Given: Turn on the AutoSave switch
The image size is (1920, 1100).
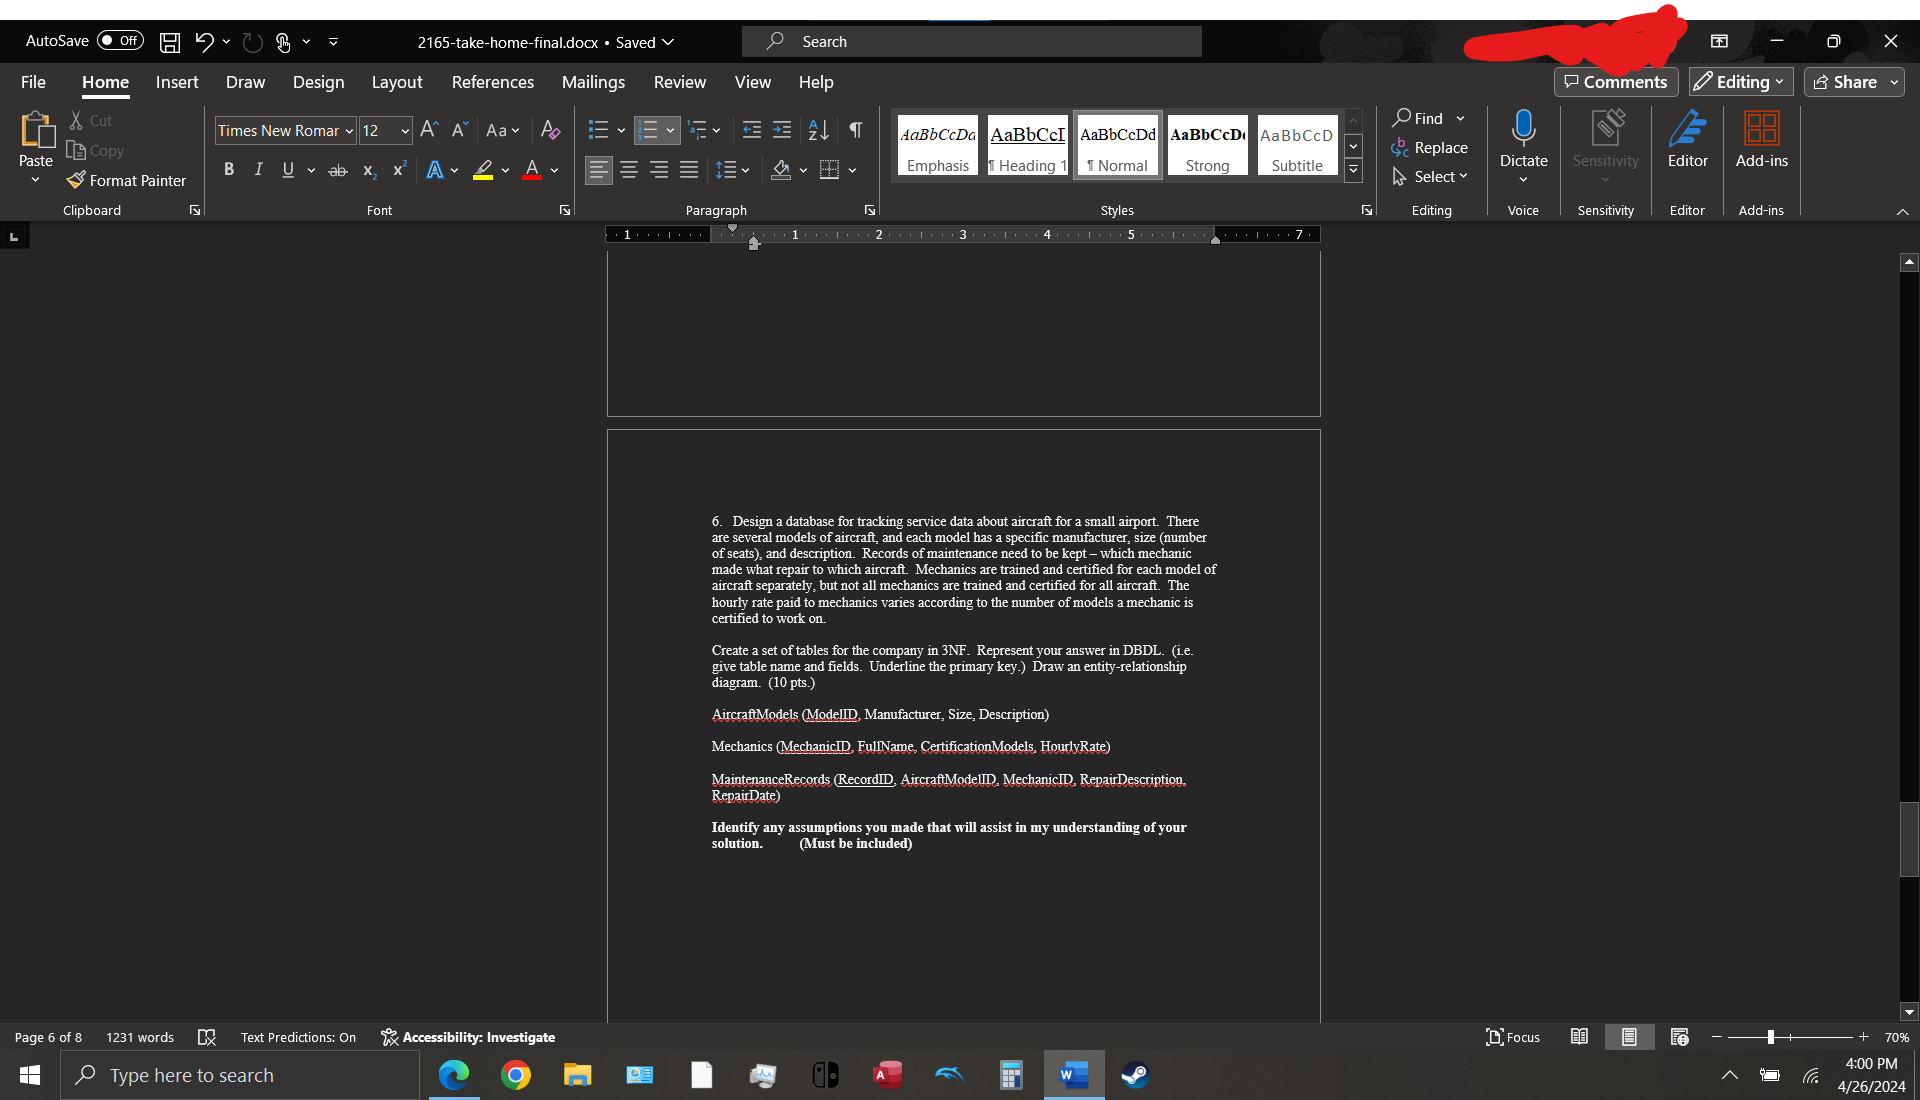Looking at the screenshot, I should [120, 41].
